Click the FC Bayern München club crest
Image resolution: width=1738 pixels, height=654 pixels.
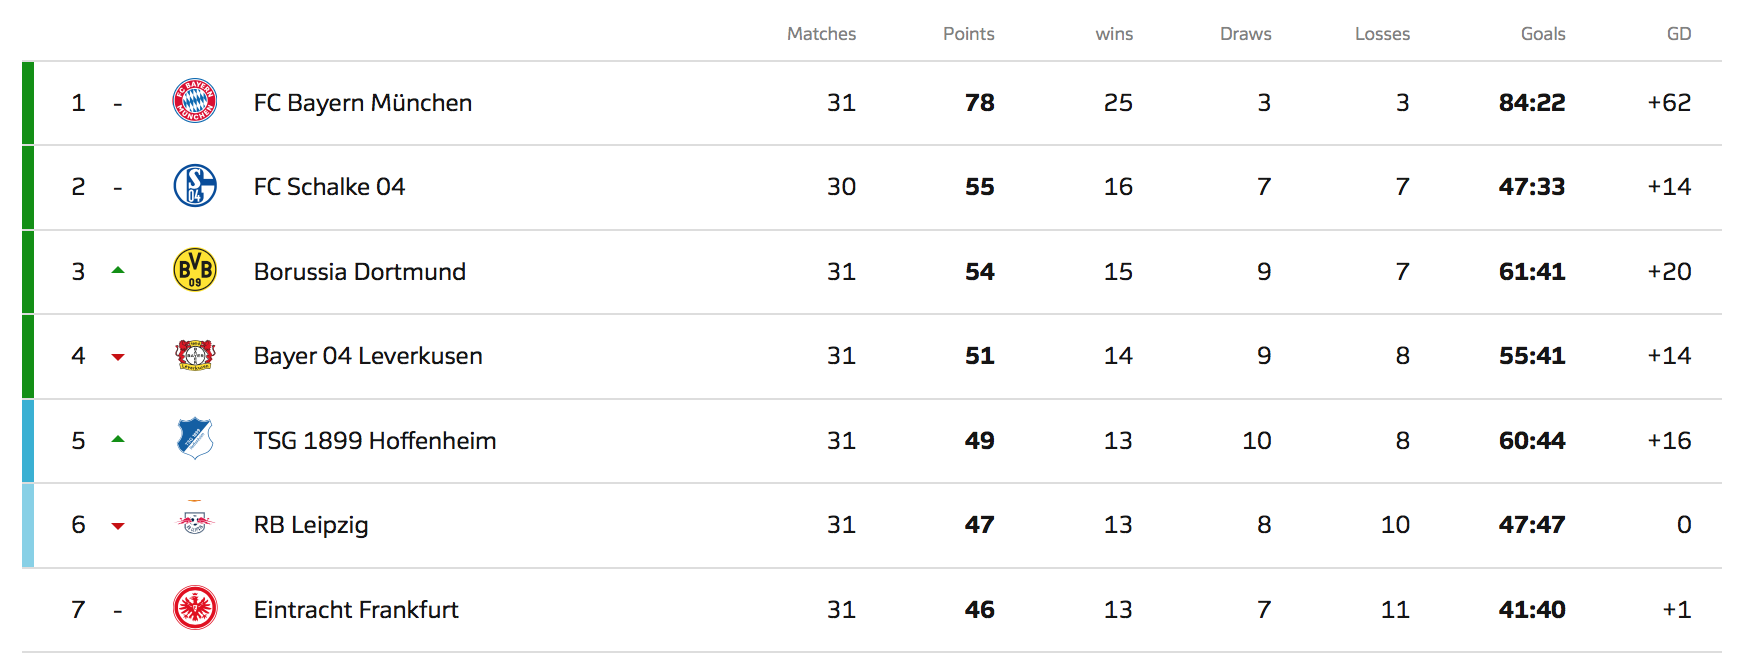195,101
